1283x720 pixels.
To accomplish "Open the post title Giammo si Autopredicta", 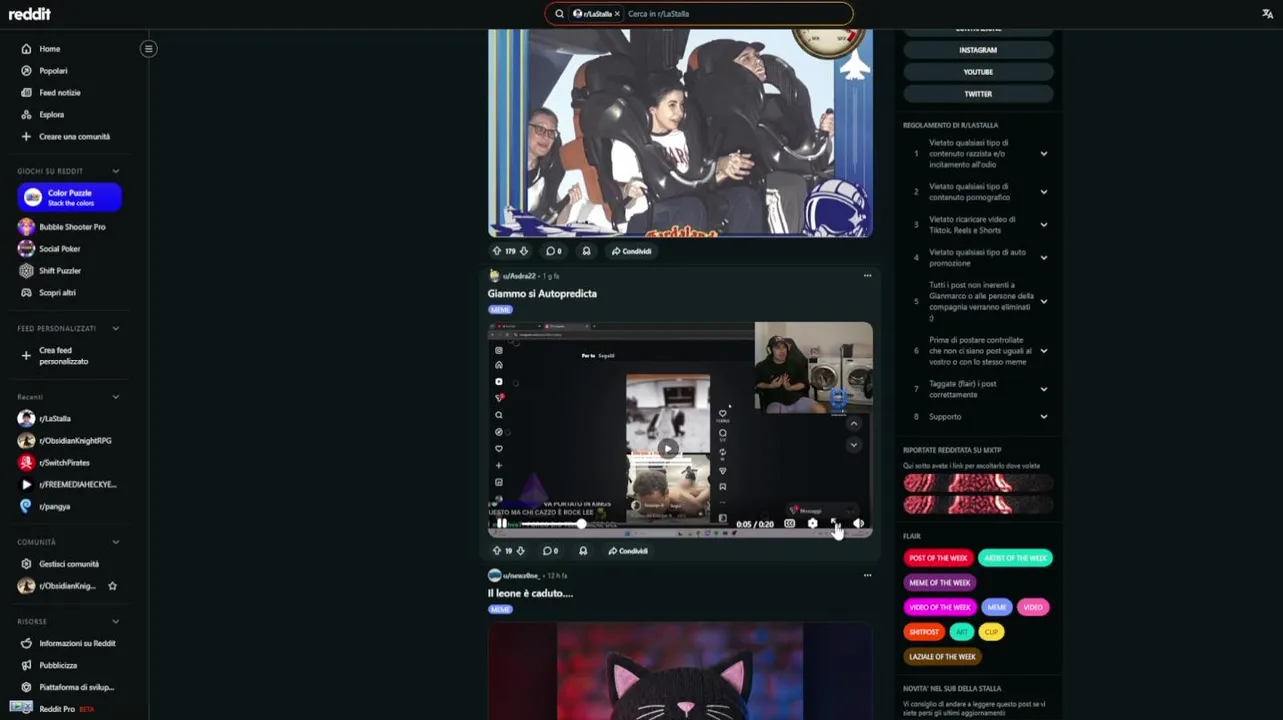I will 542,294.
